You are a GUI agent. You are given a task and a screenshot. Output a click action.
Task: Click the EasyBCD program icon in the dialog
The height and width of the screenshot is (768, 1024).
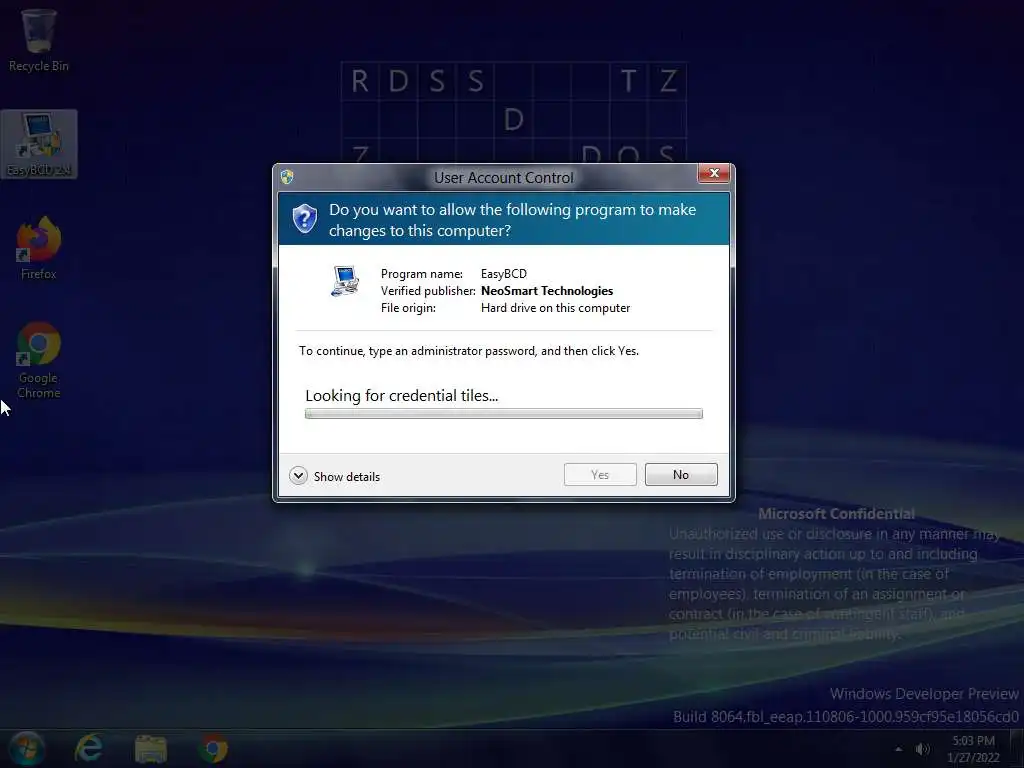(345, 281)
